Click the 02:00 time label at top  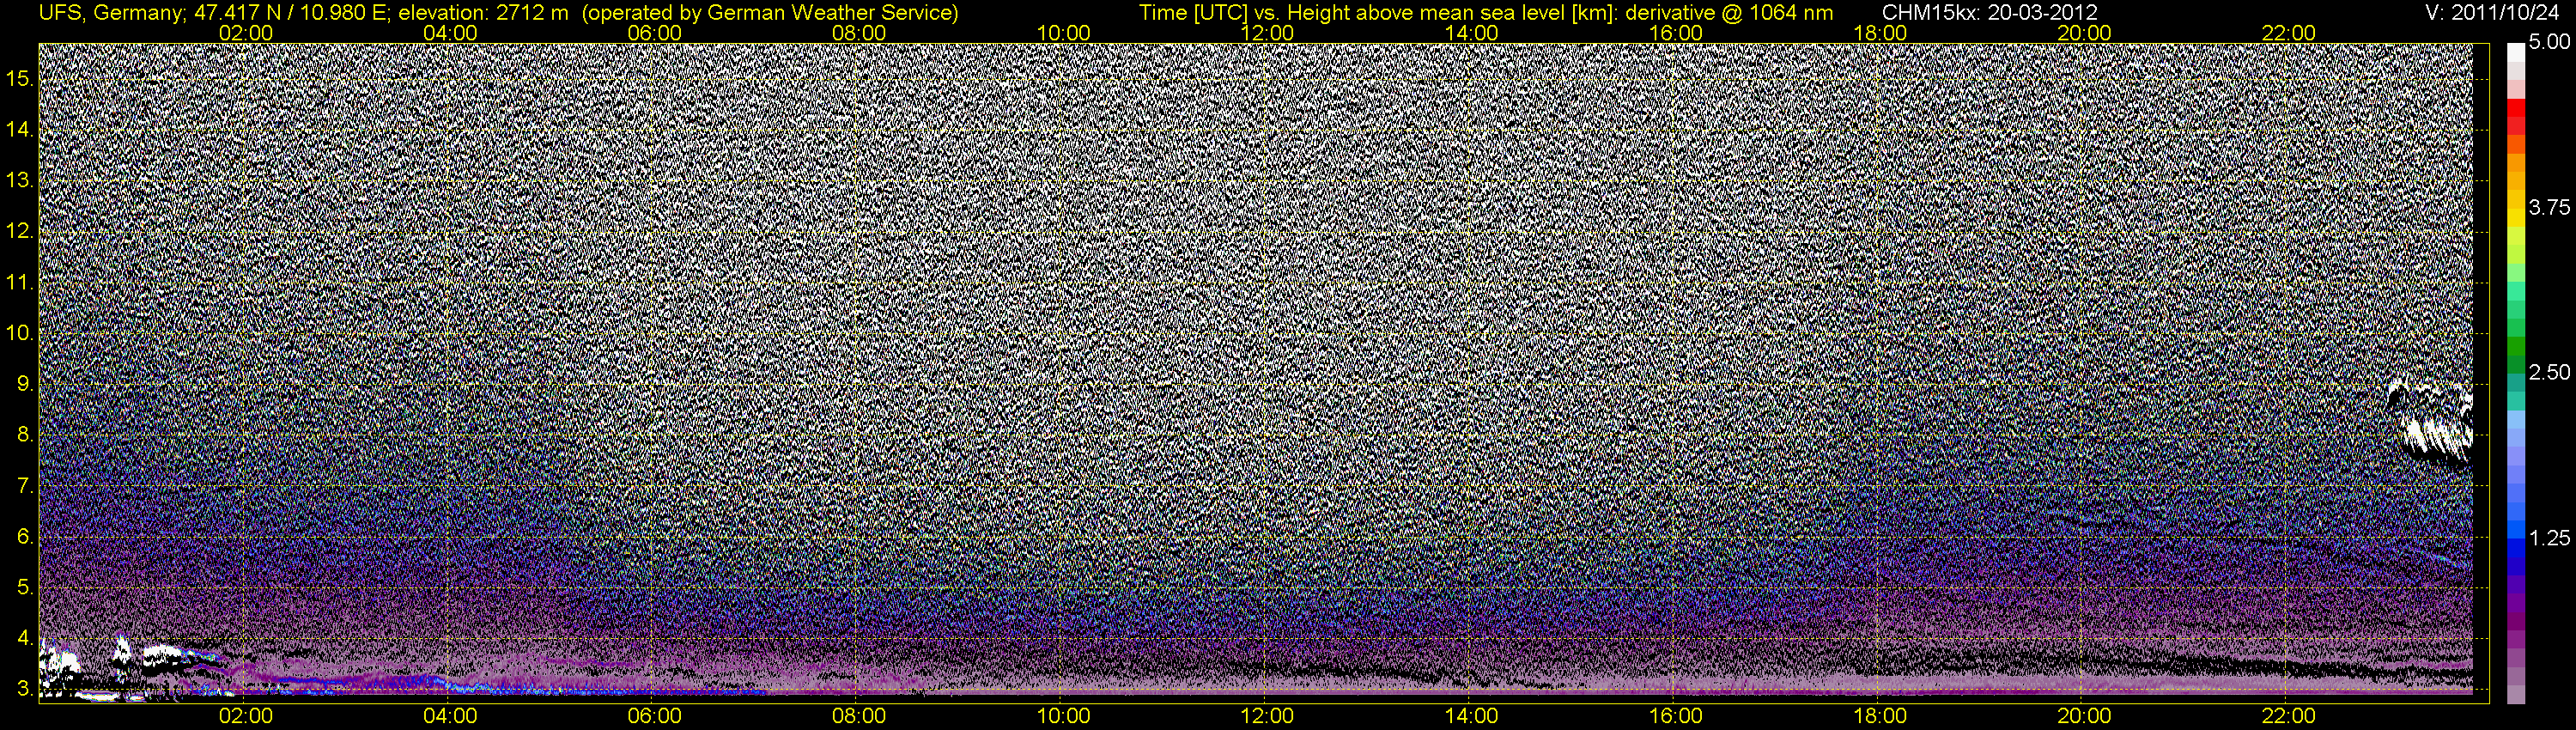tap(245, 33)
